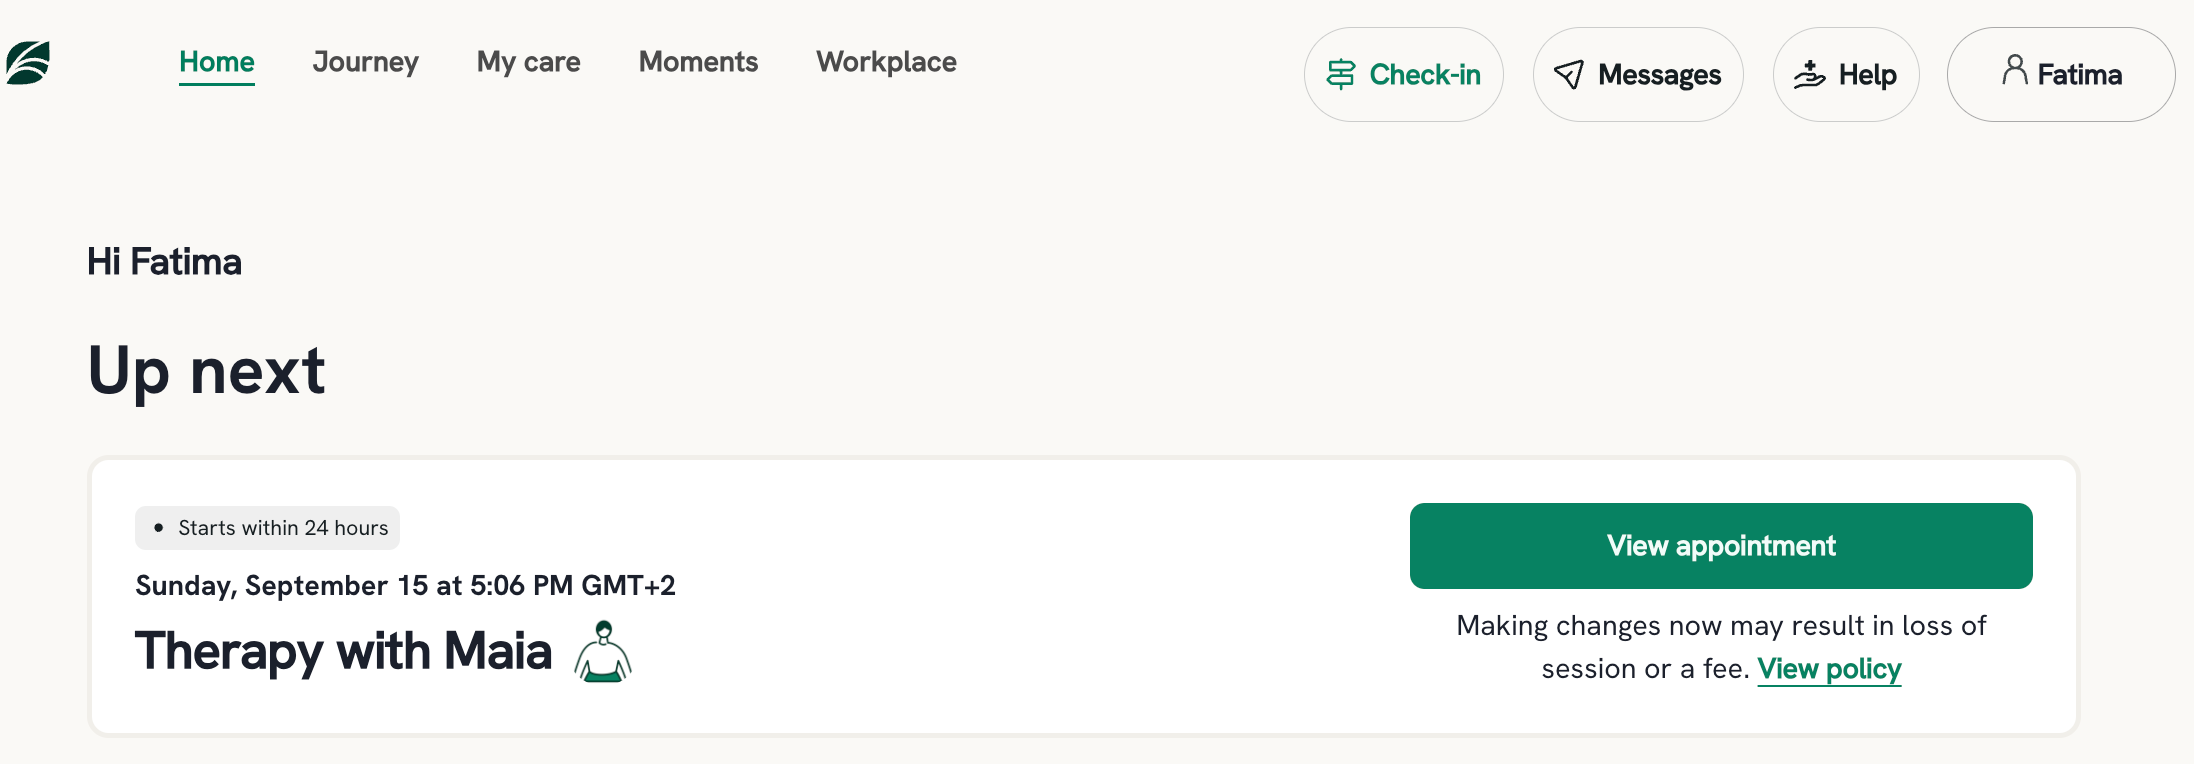This screenshot has width=2194, height=764.
Task: Go to the Journey tab
Action: pos(366,62)
